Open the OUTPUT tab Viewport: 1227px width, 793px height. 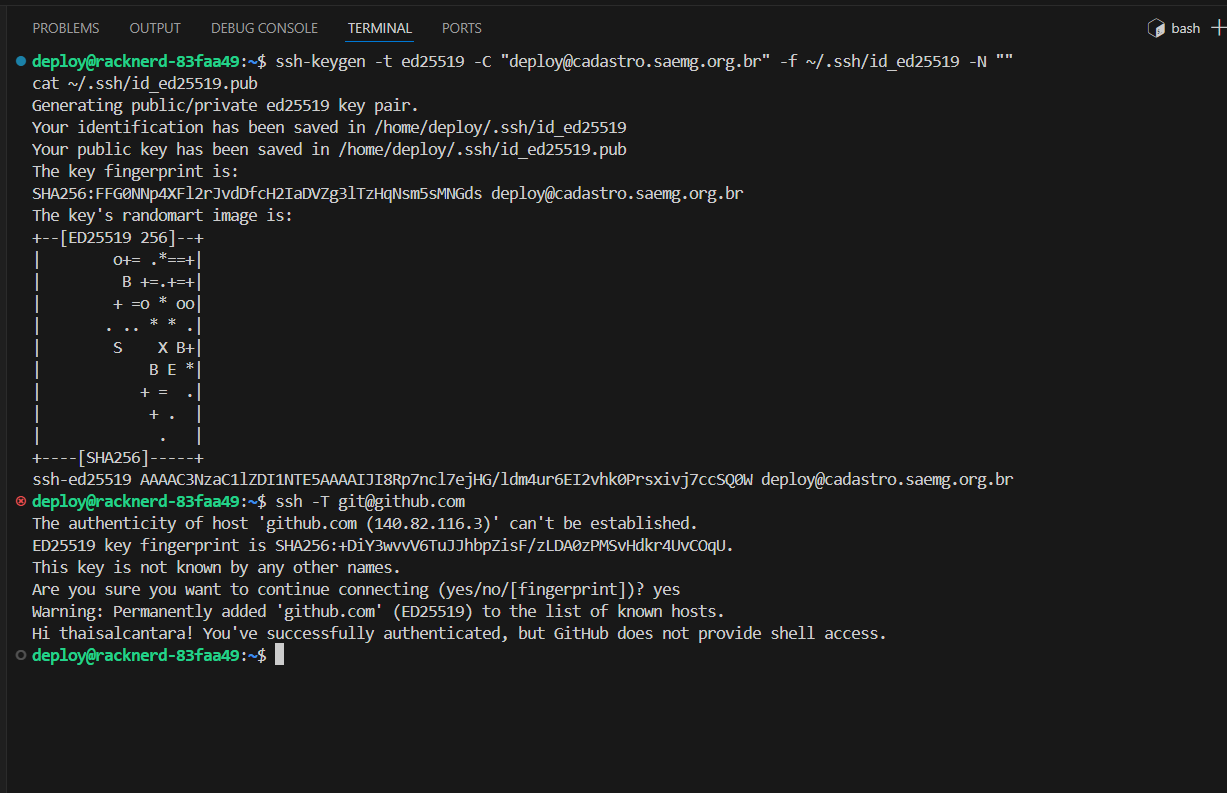click(155, 28)
